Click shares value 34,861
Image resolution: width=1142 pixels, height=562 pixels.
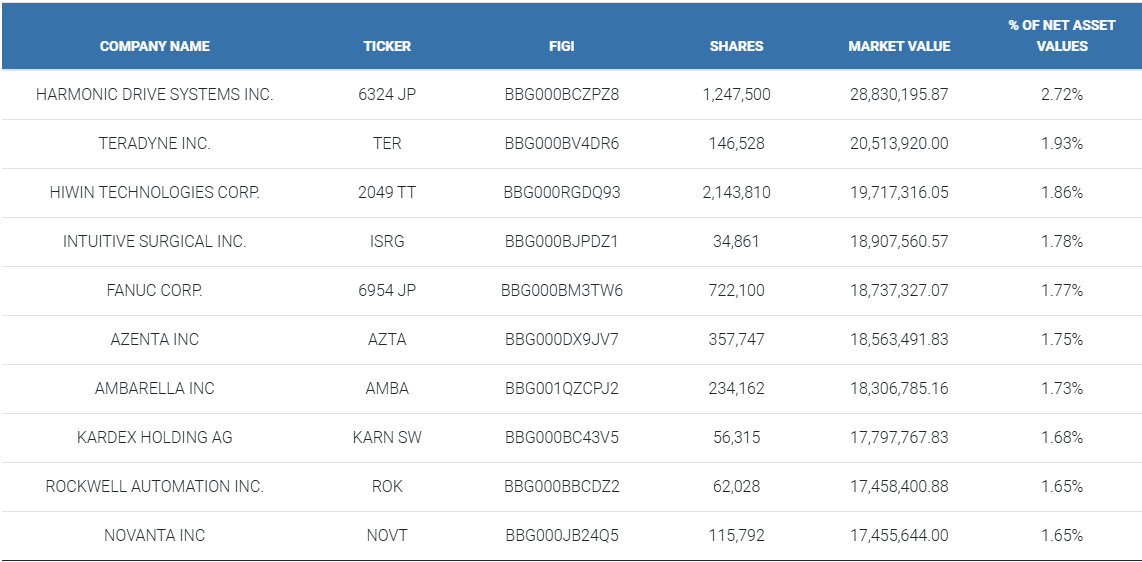pos(736,241)
